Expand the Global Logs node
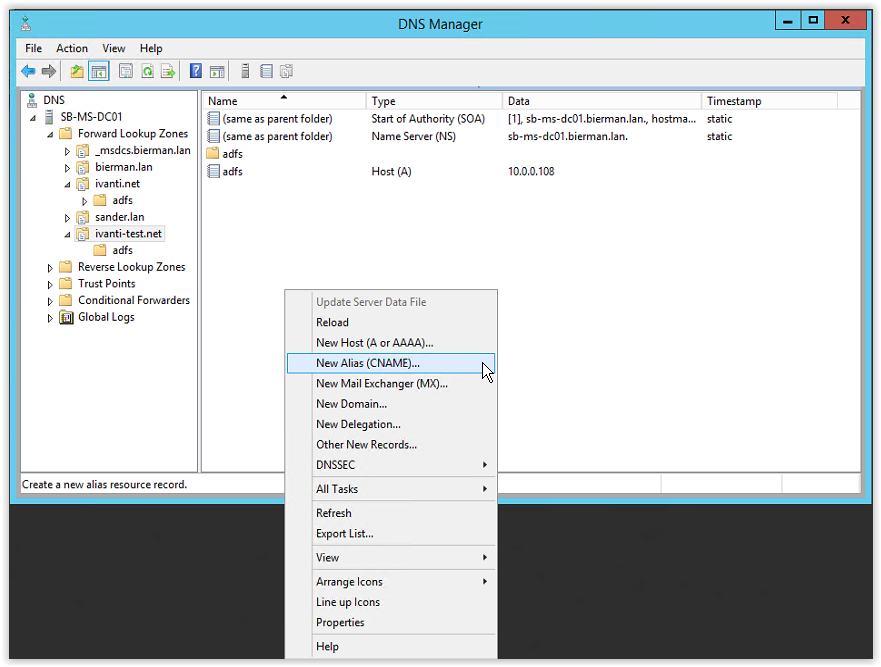The height and width of the screenshot is (667, 881). tap(49, 319)
